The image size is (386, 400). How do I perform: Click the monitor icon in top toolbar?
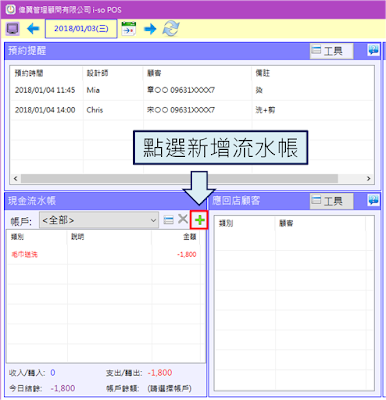(12, 29)
